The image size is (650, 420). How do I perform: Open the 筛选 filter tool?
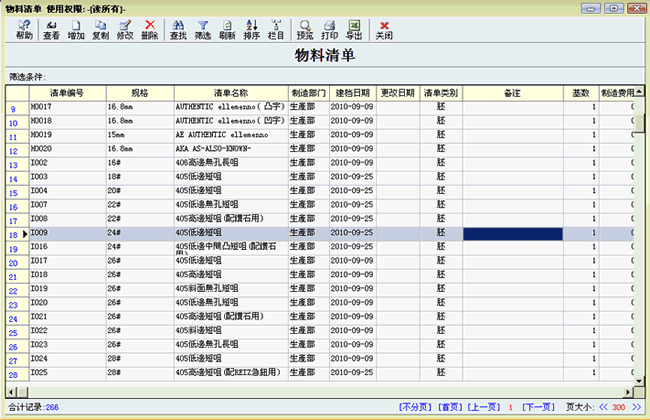coord(203,30)
